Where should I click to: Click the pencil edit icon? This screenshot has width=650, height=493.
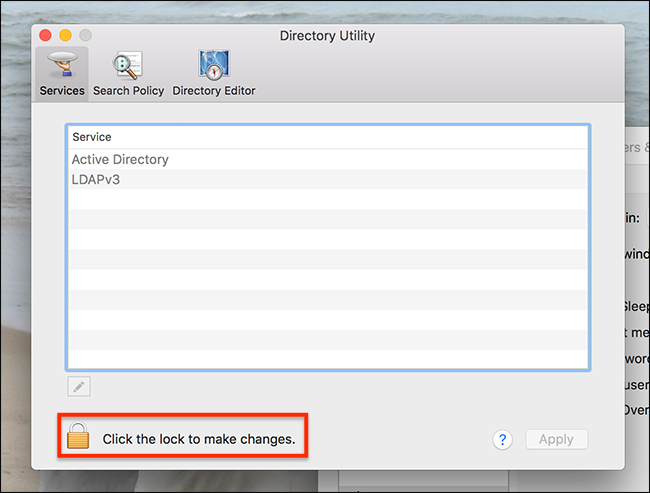click(x=79, y=386)
